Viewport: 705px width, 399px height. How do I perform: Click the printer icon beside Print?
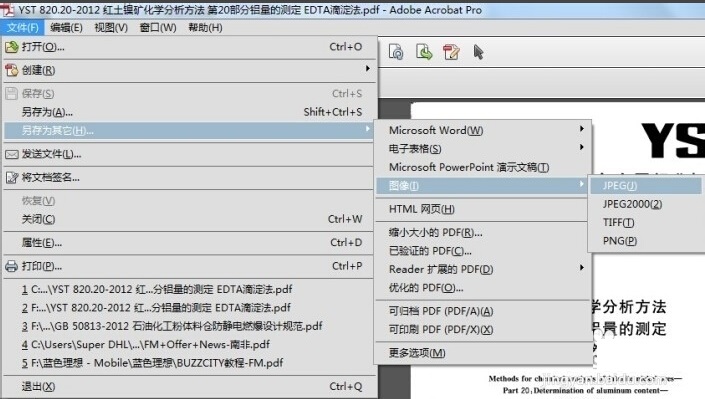coord(12,266)
